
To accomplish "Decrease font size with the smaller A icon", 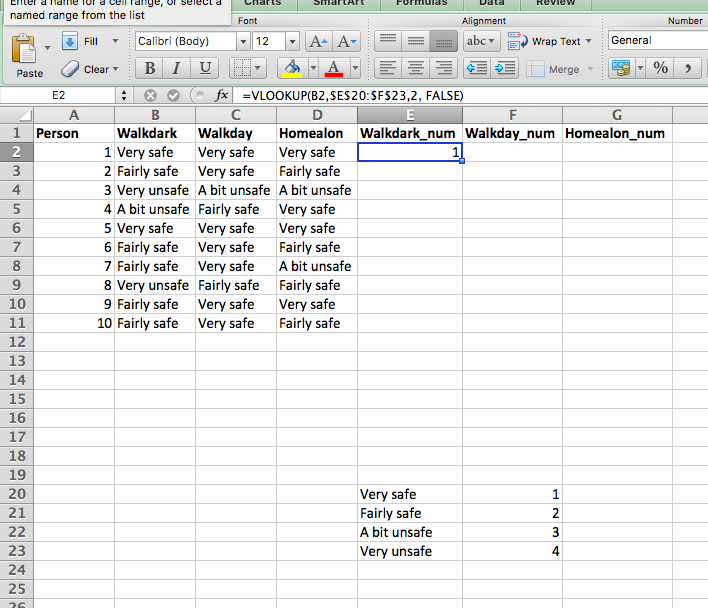I will tap(347, 42).
